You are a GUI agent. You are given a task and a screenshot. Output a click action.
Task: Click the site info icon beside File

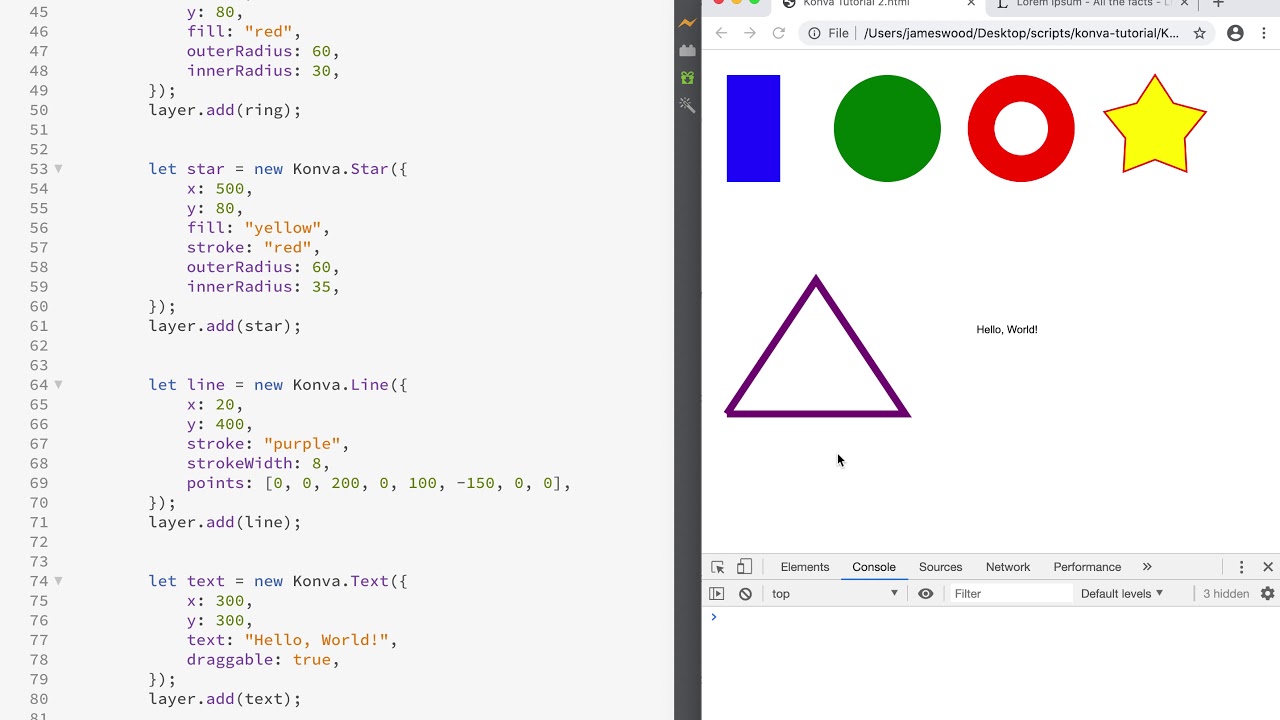tap(814, 33)
